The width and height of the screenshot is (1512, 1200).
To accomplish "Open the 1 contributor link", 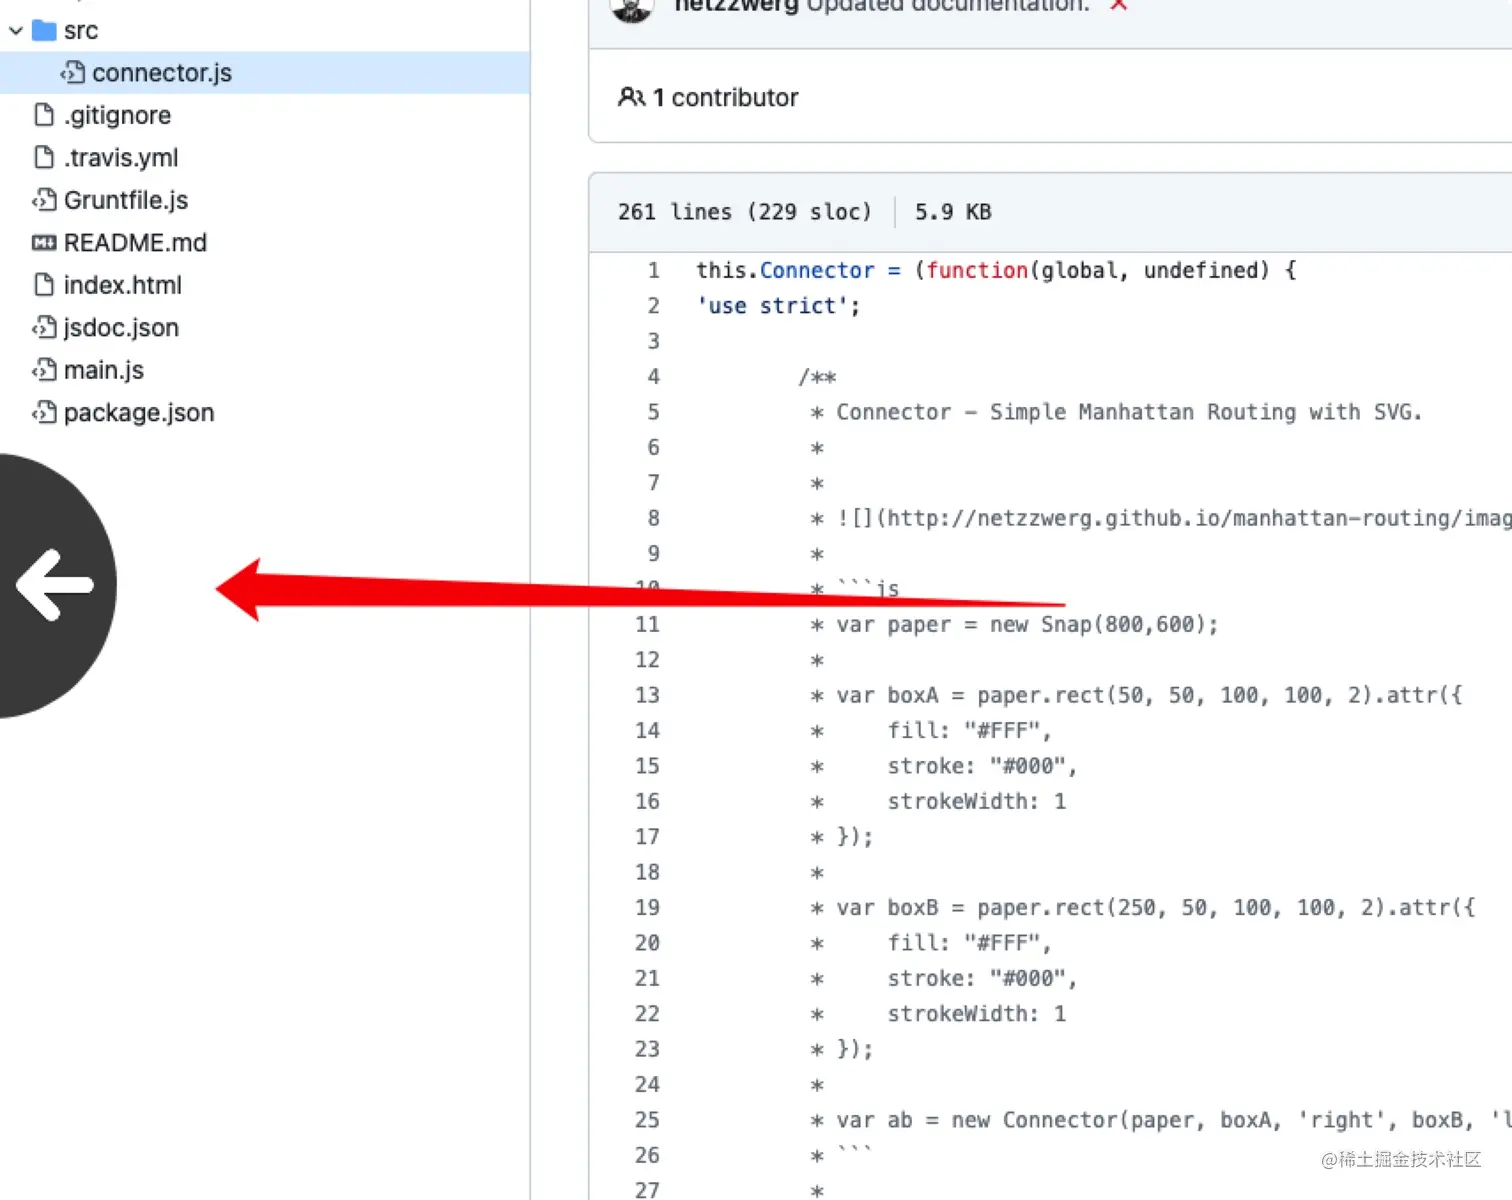I will 725,98.
